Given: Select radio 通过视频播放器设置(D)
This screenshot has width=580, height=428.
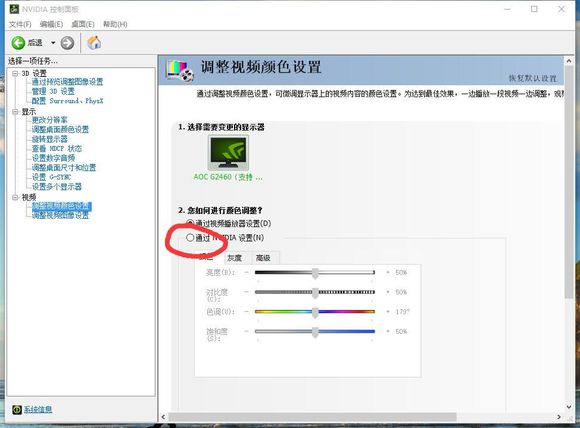Looking at the screenshot, I should [190, 223].
